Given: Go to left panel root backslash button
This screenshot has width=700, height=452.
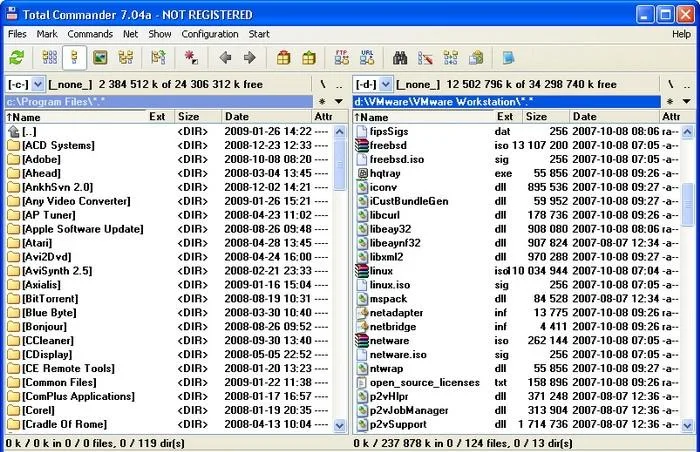Looking at the screenshot, I should tap(322, 84).
